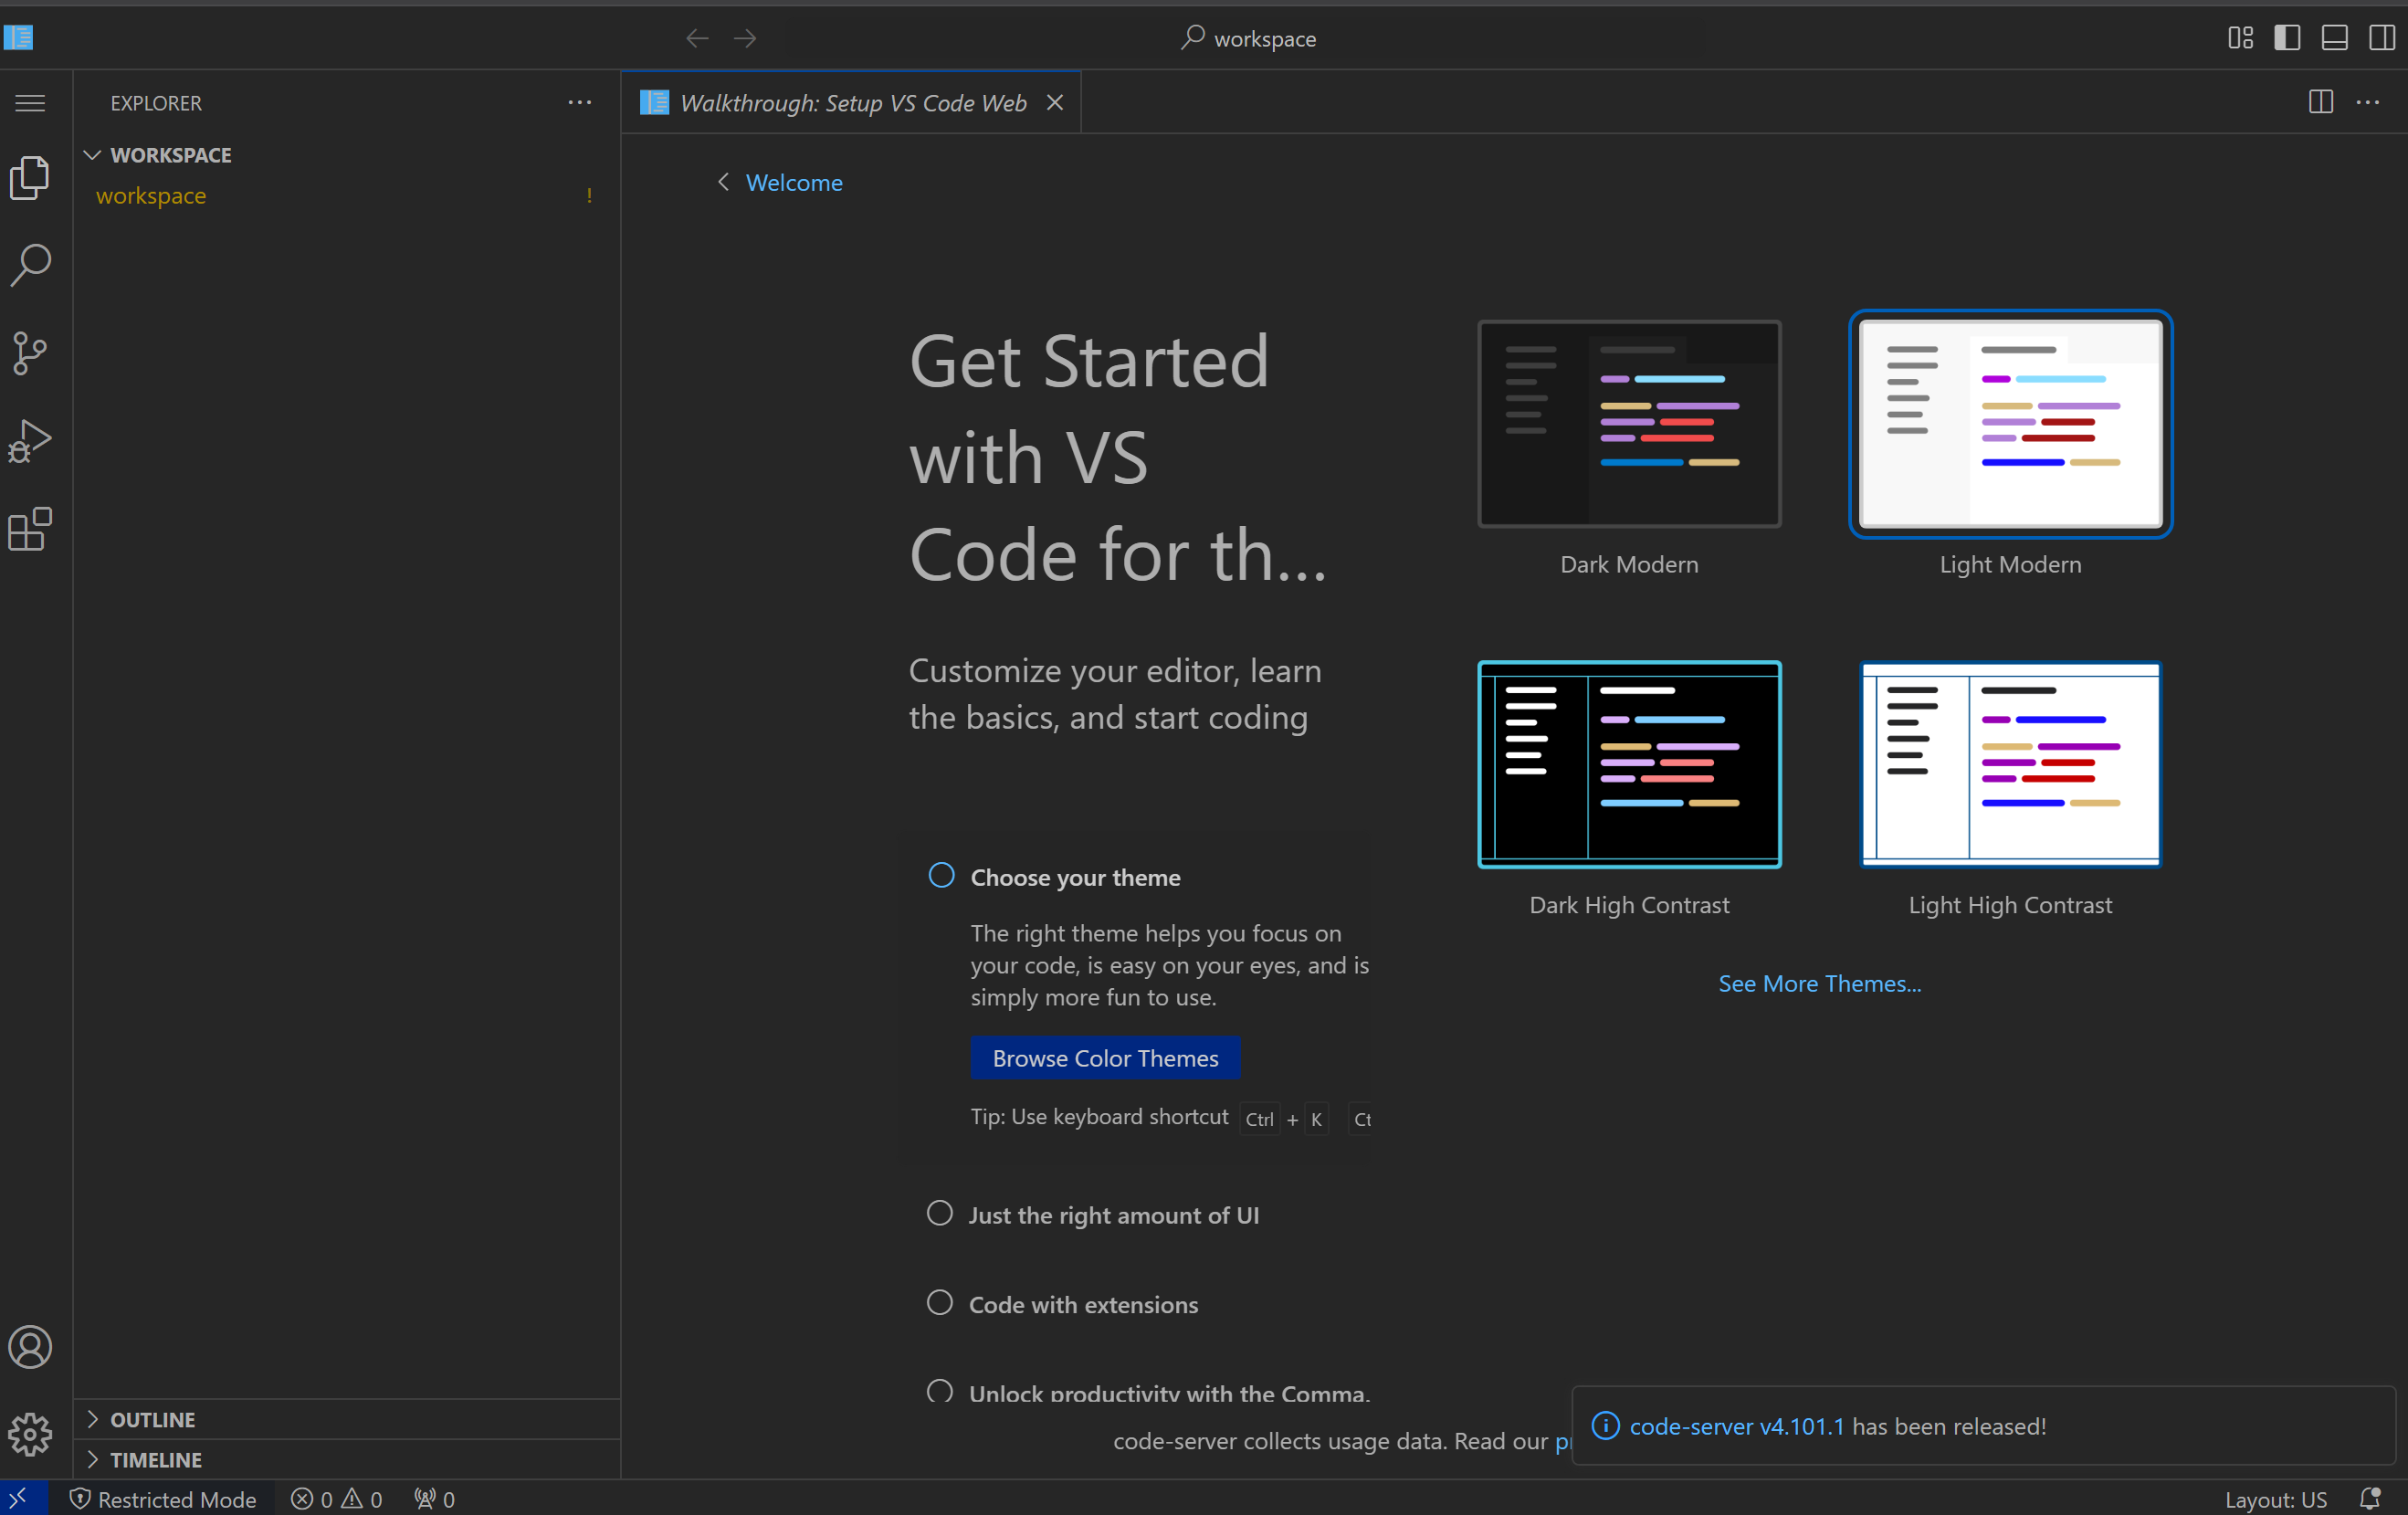The width and height of the screenshot is (2408, 1515).
Task: Click the Ctrl key hint in tip
Action: click(1259, 1119)
